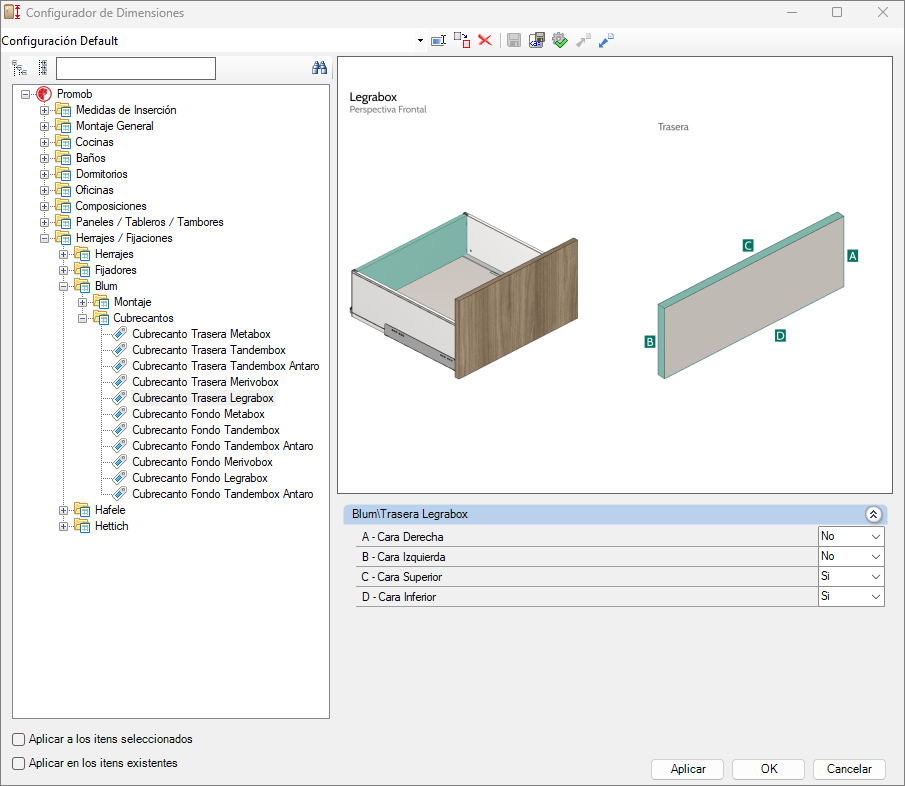Click the save-as icon in toolbar
This screenshot has height=786, width=905.
click(x=537, y=40)
